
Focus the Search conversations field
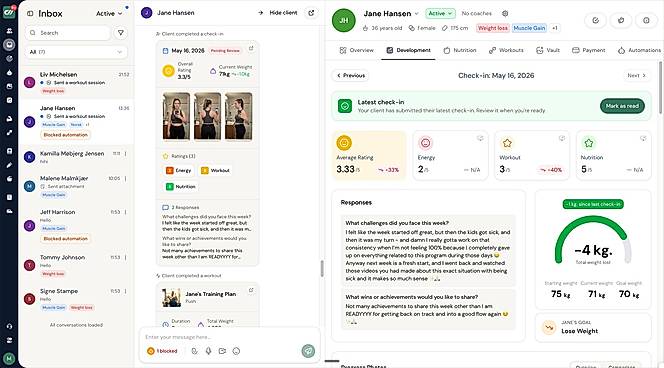click(x=68, y=33)
